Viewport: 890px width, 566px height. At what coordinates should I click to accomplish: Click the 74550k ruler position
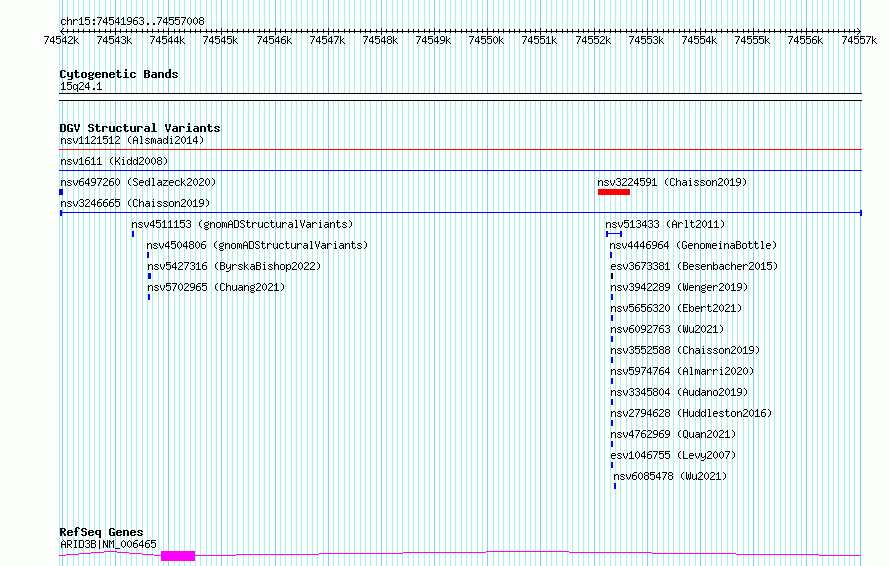486,40
